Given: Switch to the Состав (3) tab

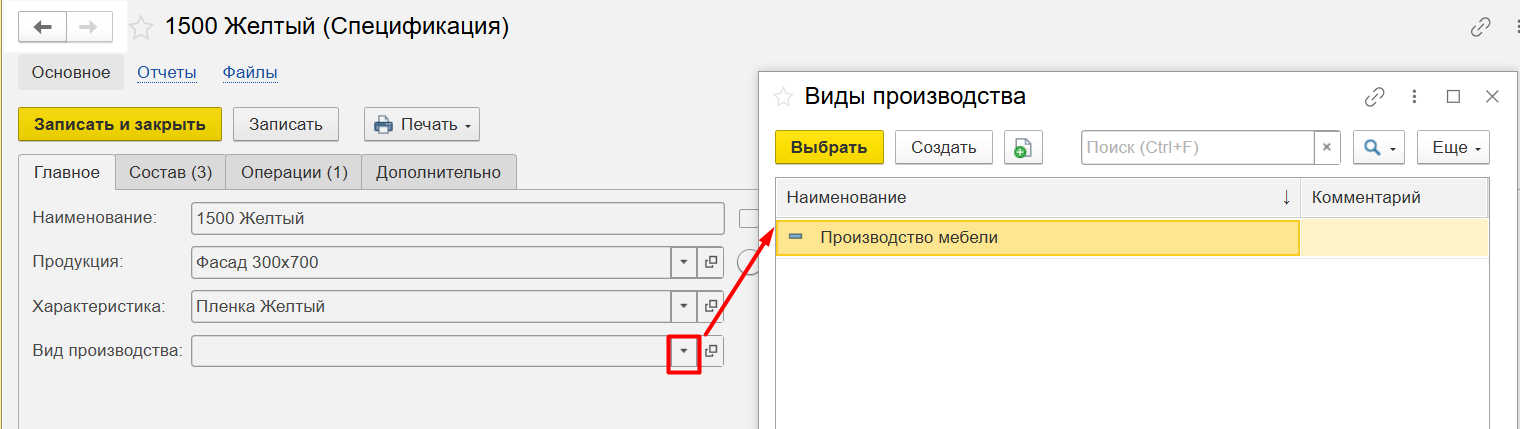Looking at the screenshot, I should point(170,172).
